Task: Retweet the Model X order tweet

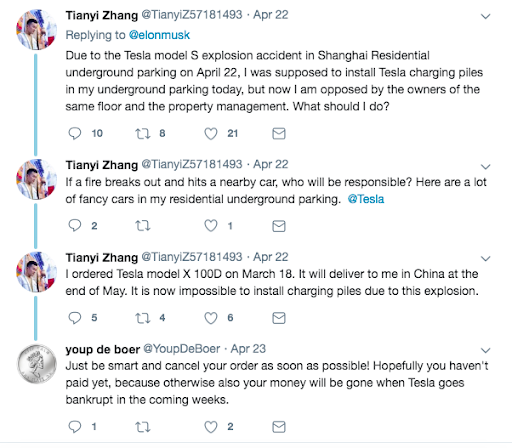Action: [143, 318]
